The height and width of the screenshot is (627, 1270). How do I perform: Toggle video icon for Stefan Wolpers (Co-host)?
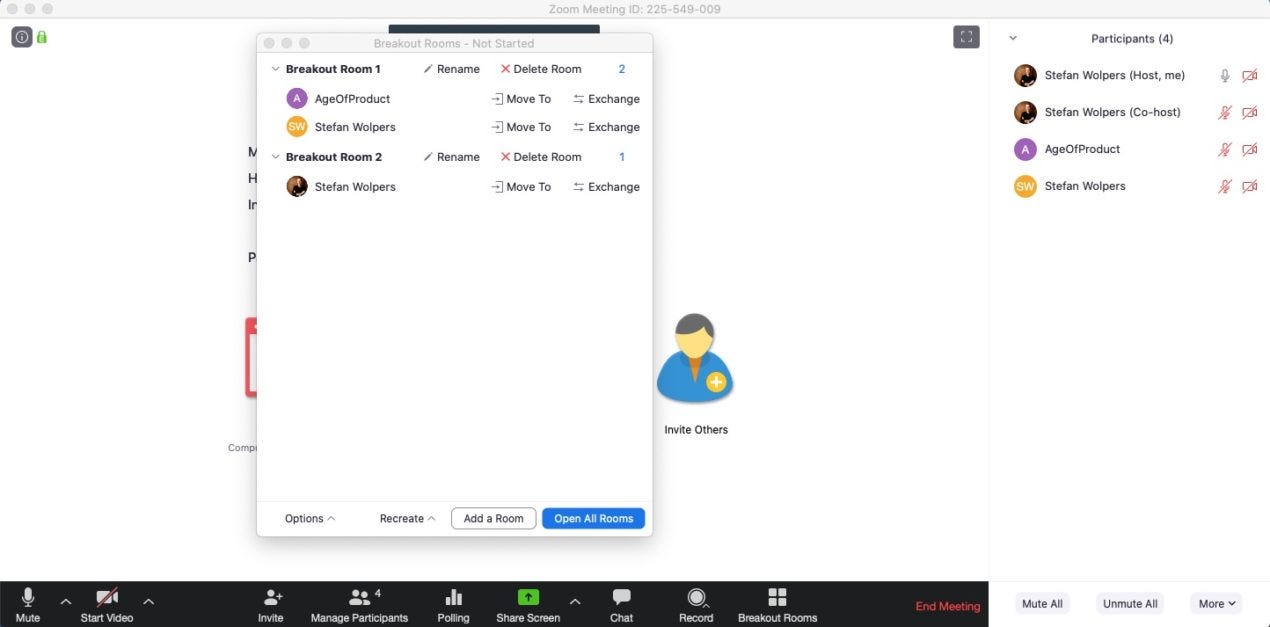[x=1249, y=112]
